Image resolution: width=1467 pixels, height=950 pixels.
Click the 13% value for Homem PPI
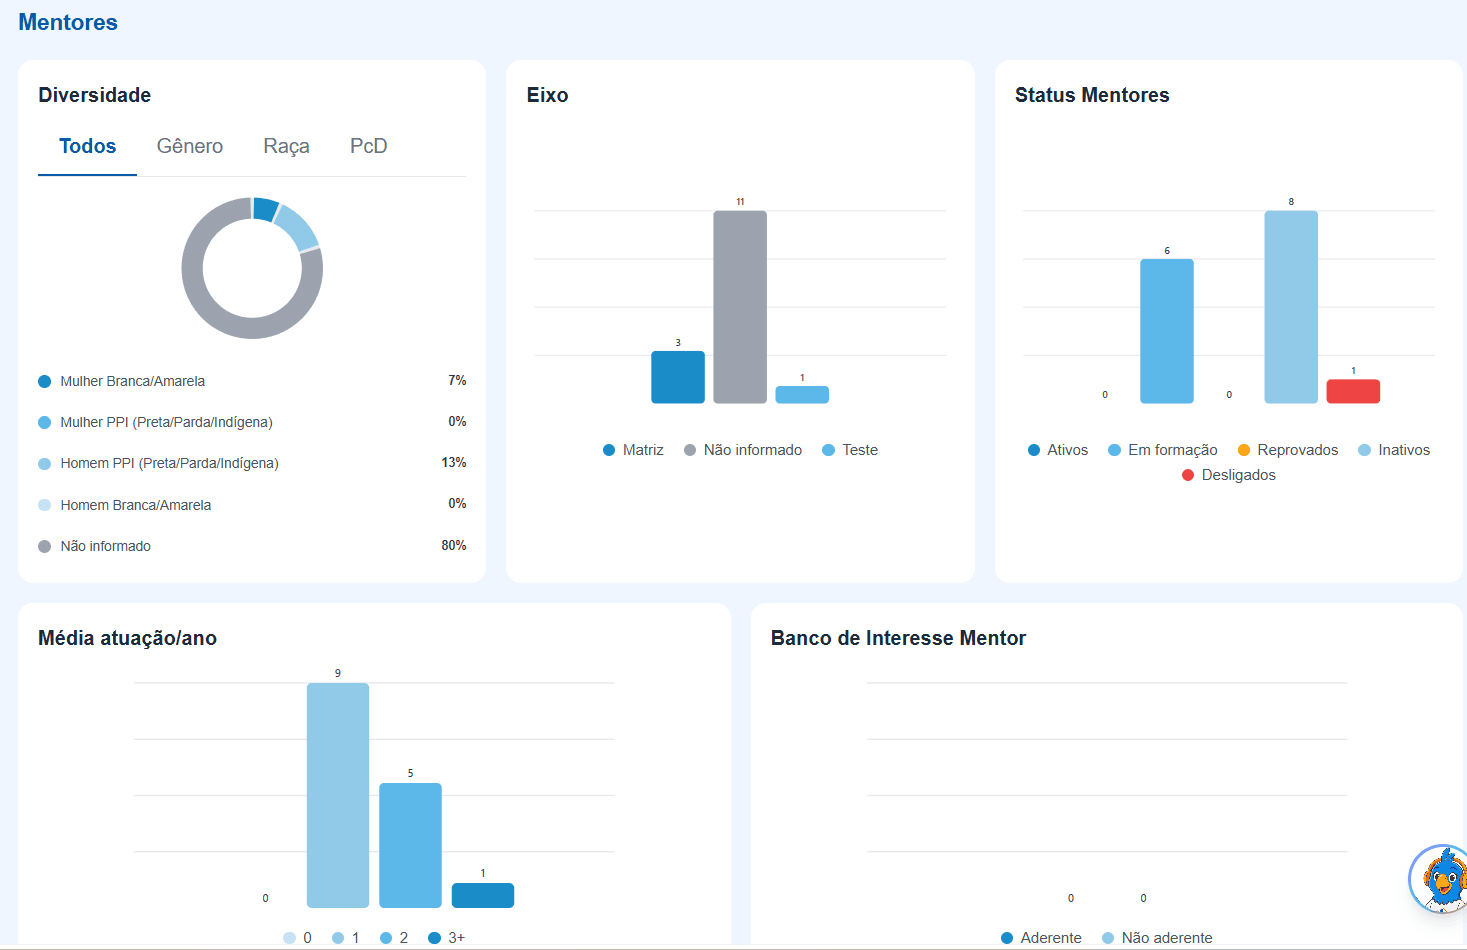point(454,462)
